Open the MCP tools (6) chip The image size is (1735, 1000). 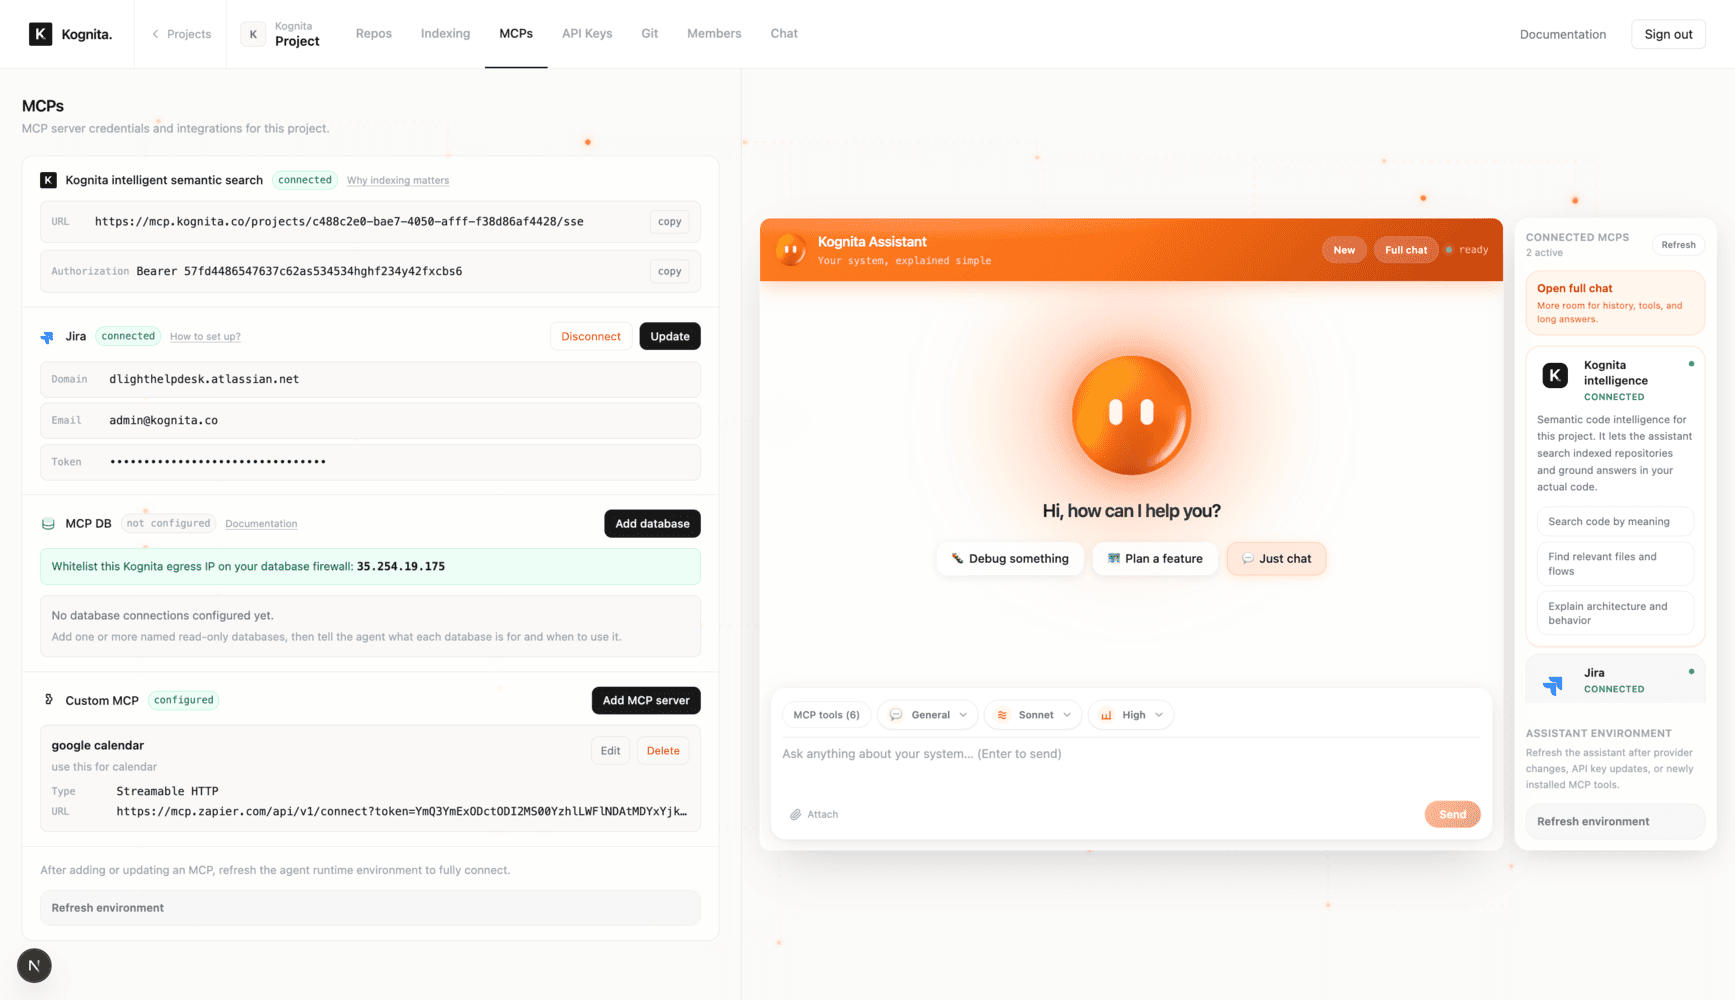tap(826, 715)
